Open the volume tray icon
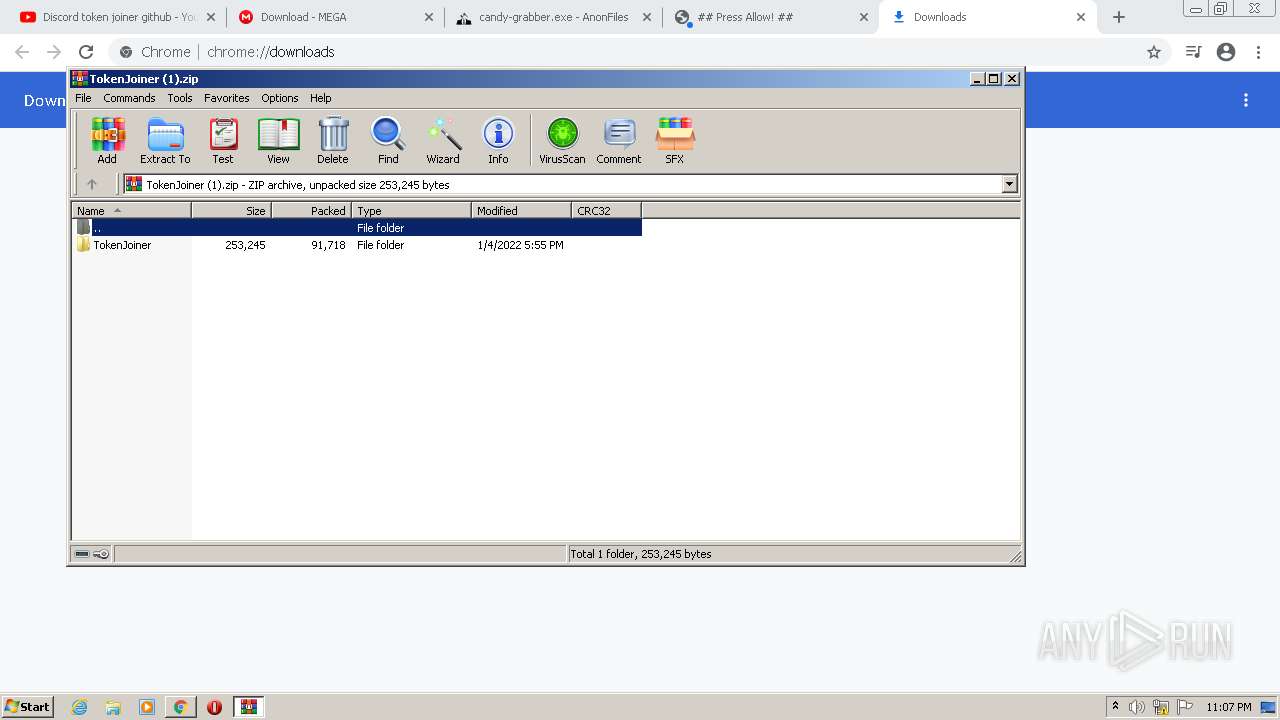This screenshot has width=1280, height=720. point(1136,707)
